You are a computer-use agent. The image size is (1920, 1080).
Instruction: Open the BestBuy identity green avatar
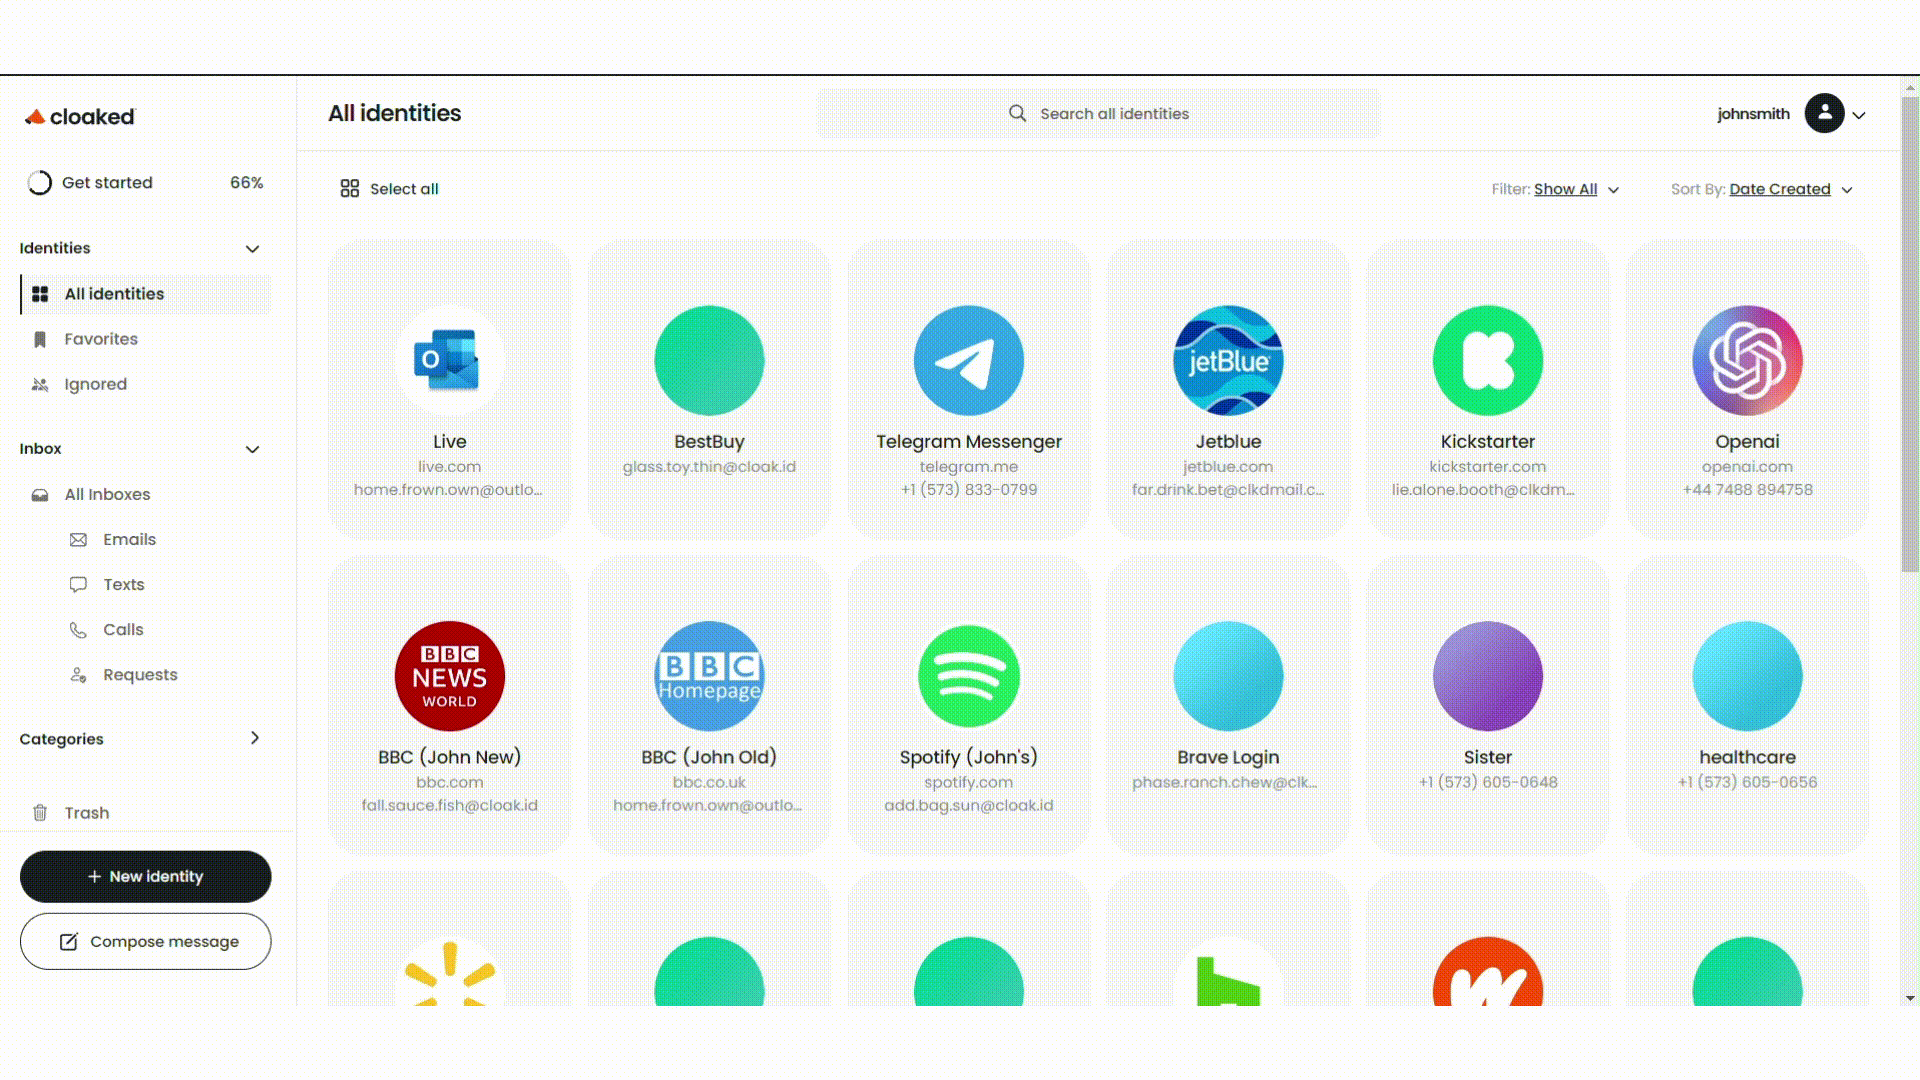(709, 360)
